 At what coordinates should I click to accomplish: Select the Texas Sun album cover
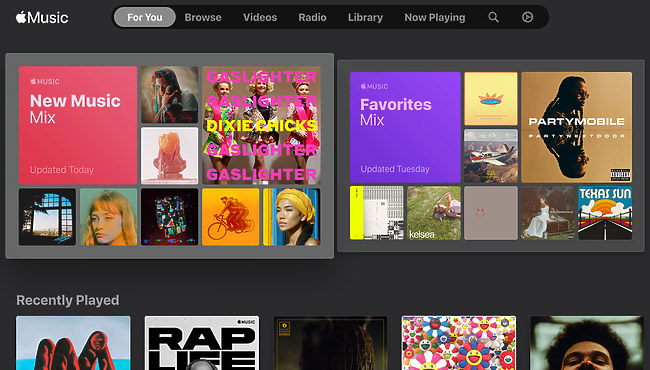click(x=605, y=213)
